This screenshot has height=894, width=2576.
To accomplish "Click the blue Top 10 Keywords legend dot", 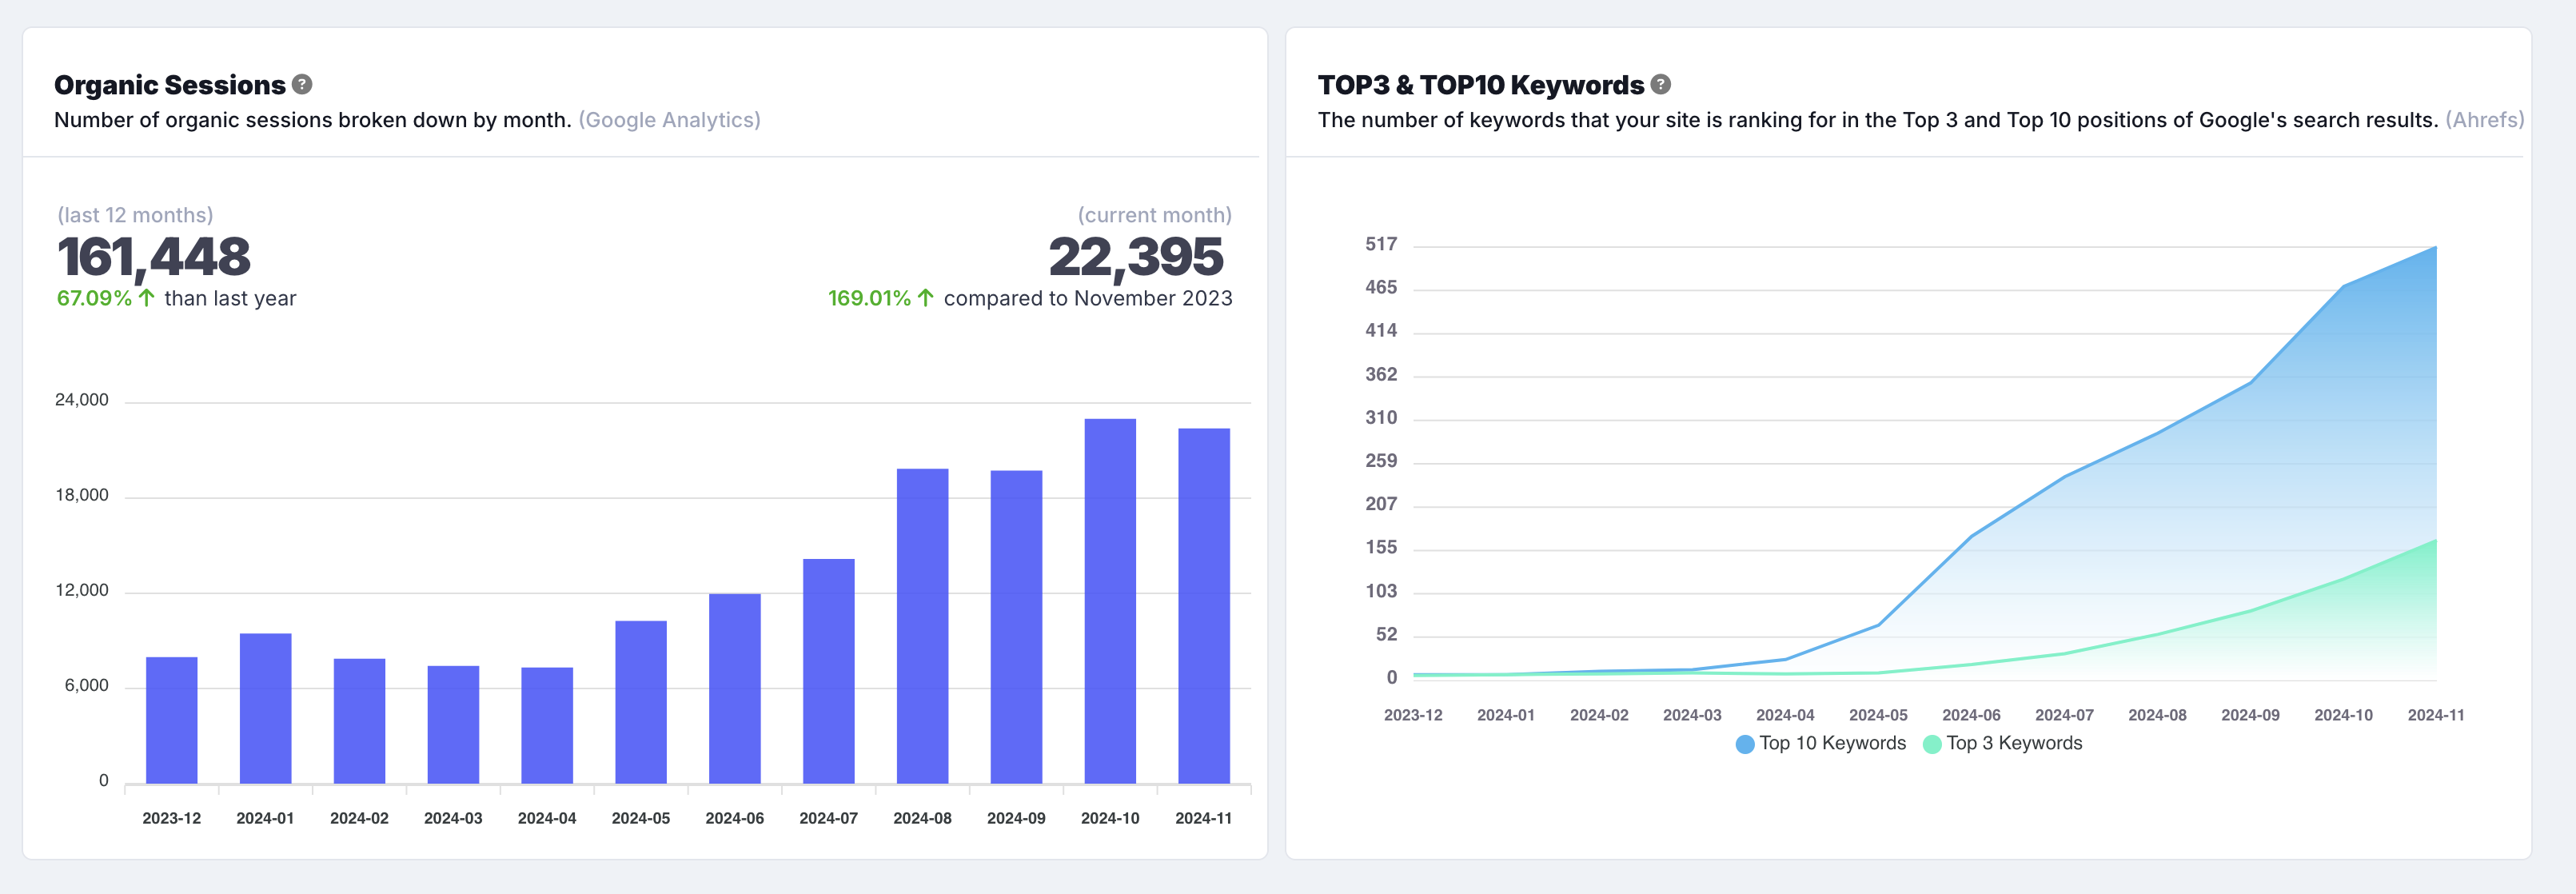I will 1745,744.
